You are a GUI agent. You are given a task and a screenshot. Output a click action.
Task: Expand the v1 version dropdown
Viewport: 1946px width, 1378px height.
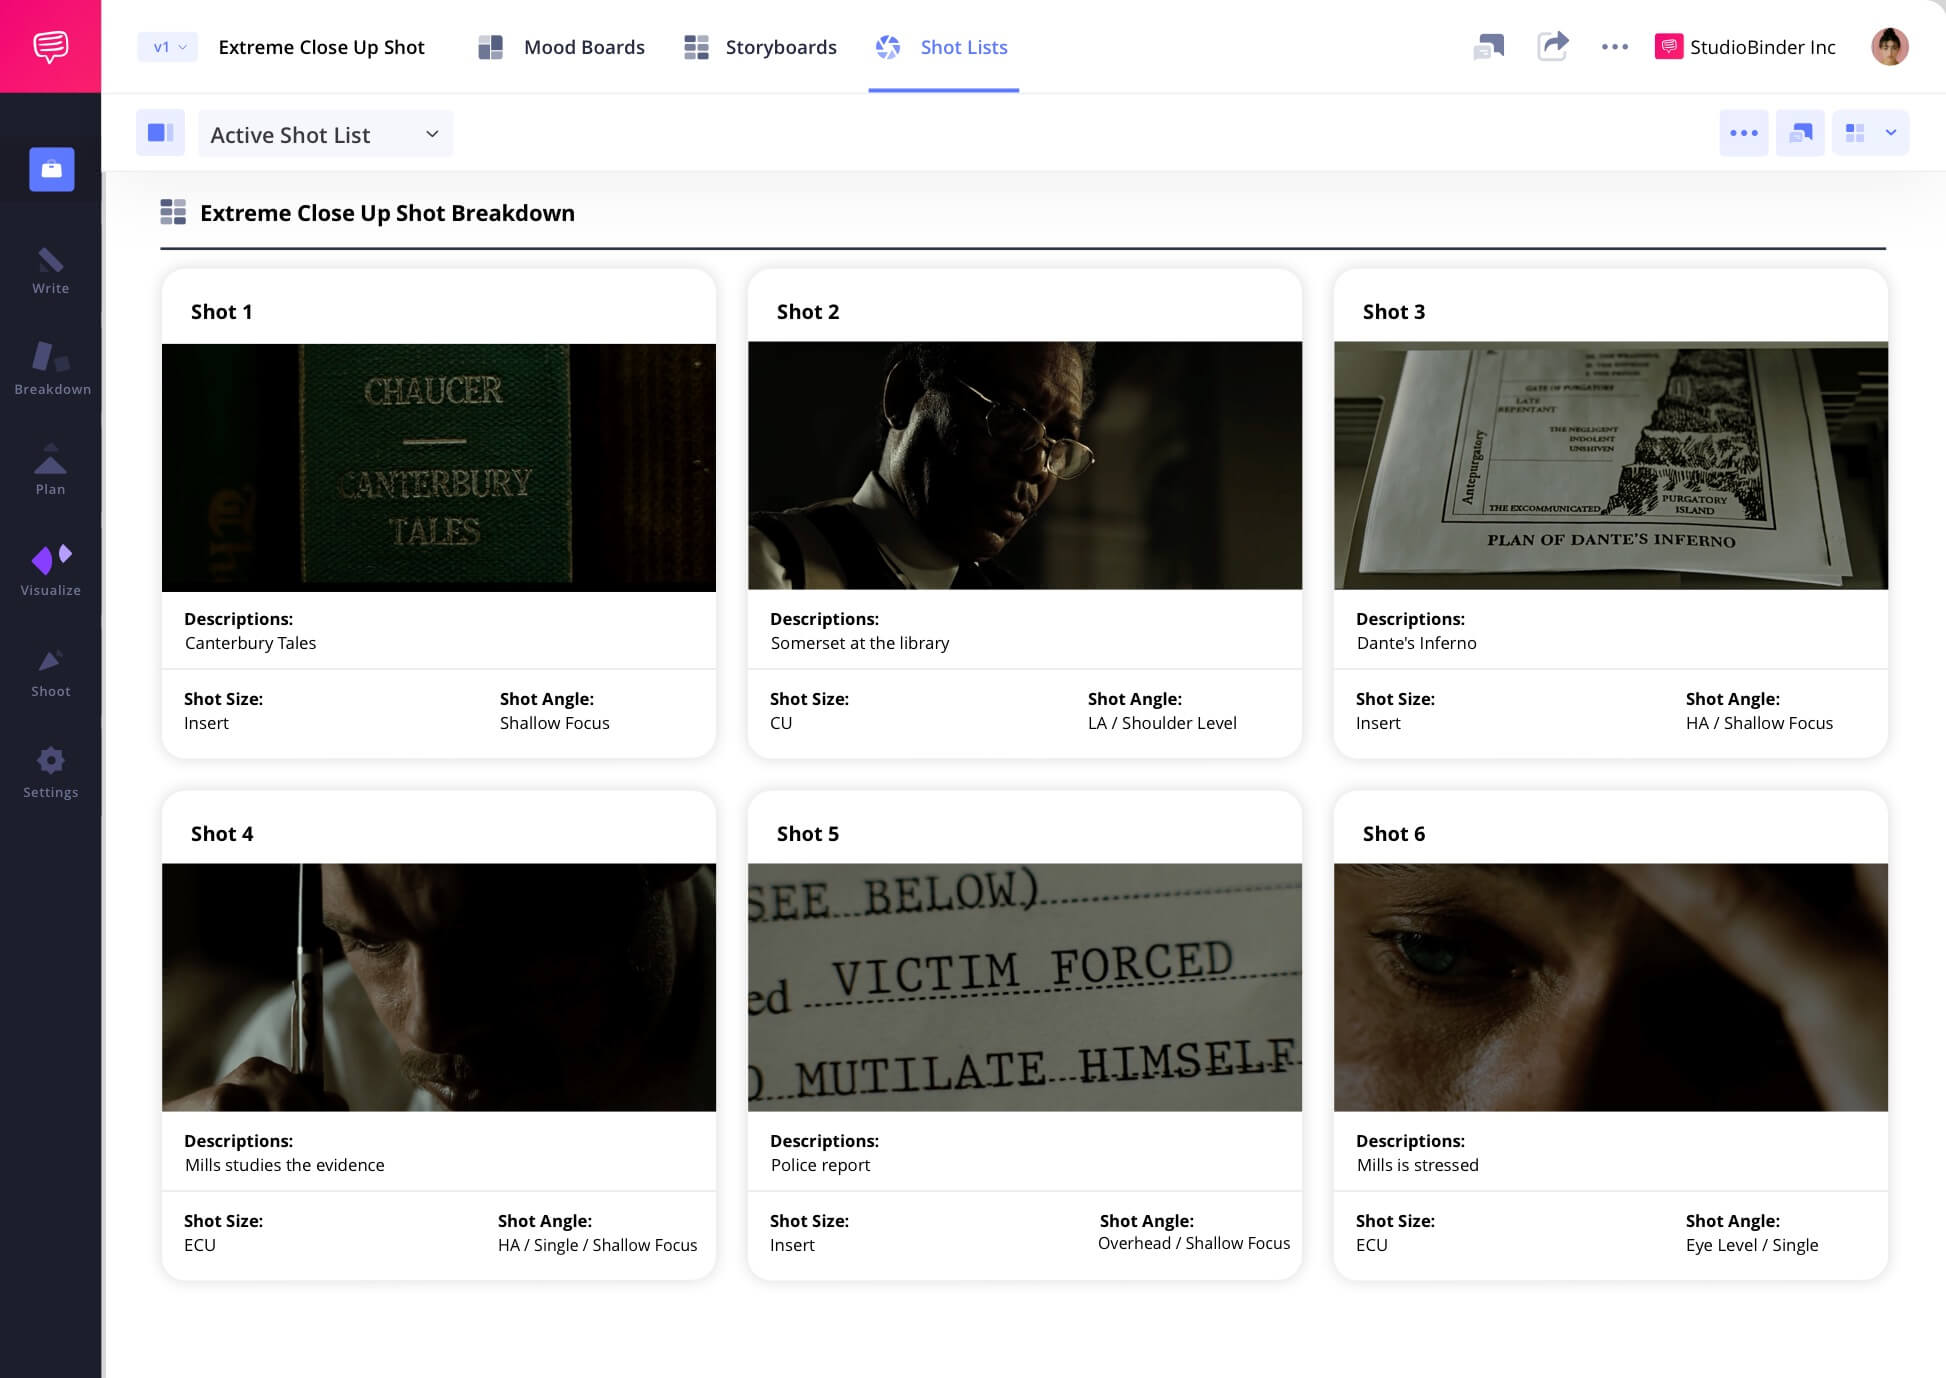click(x=168, y=47)
